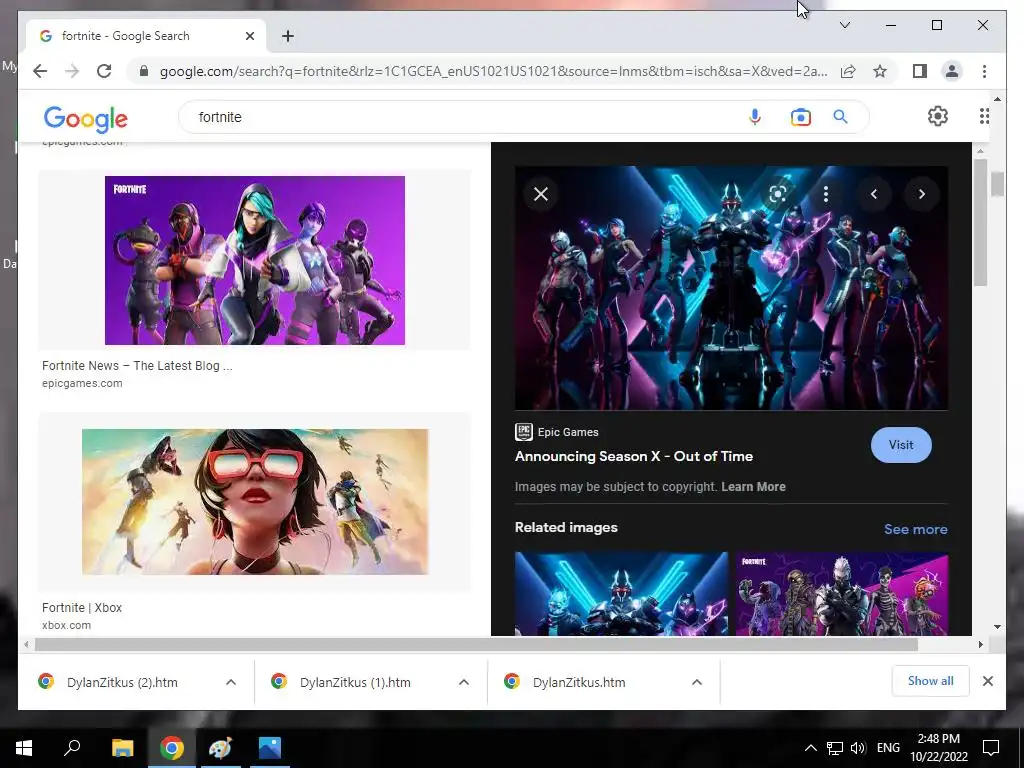Open preview panel more options menu
1024x768 pixels.
click(826, 194)
